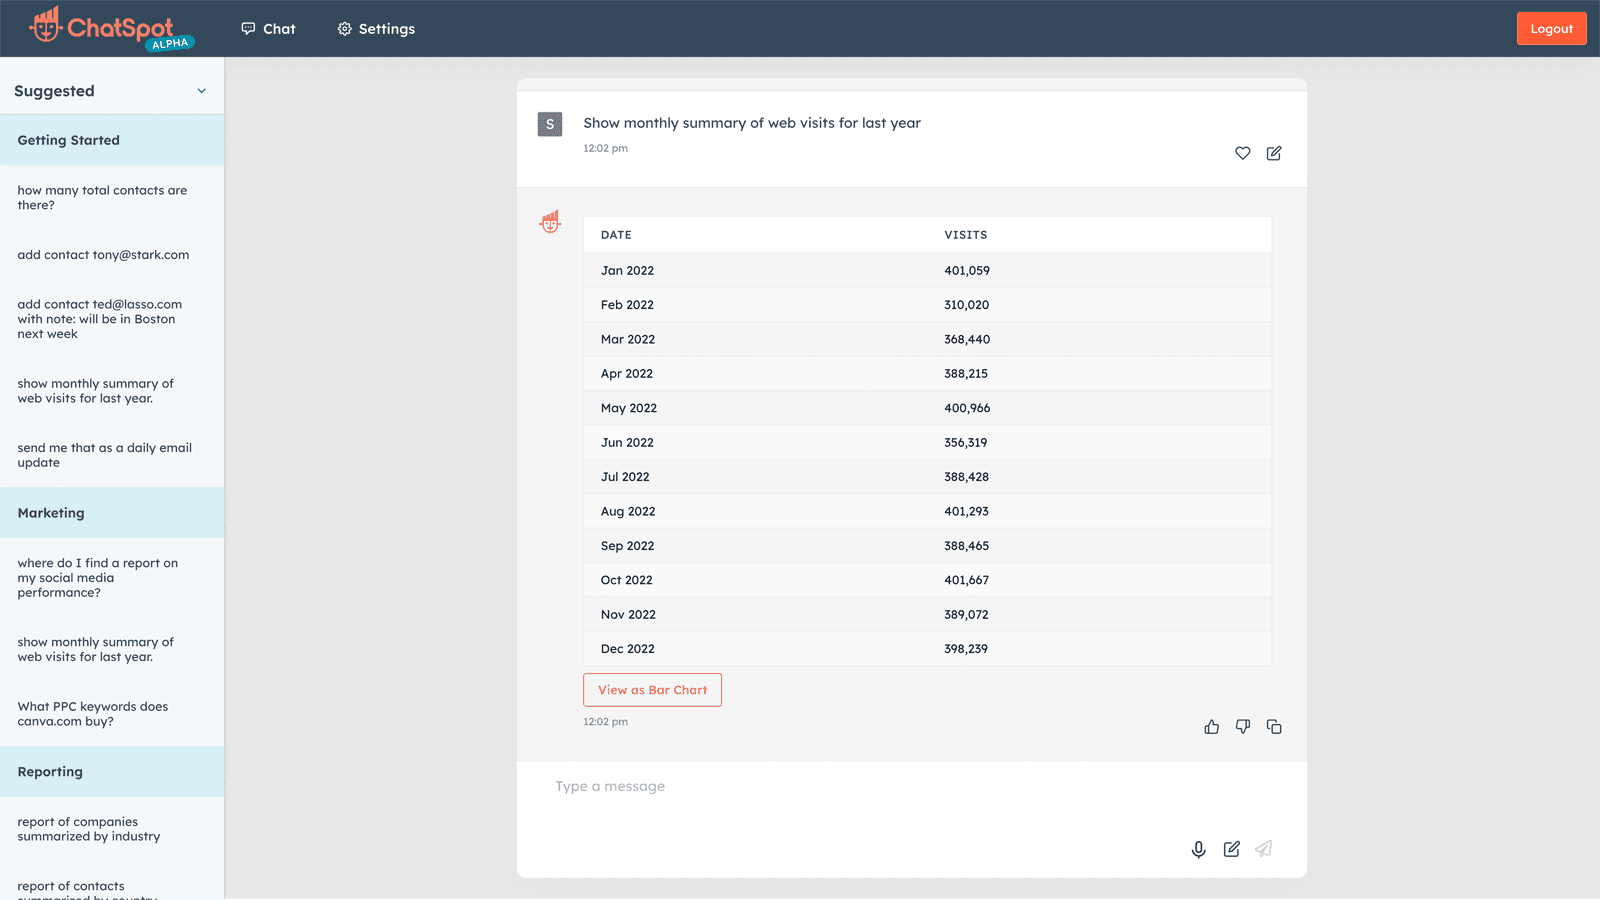Open the Chat tab

pyautogui.click(x=269, y=29)
